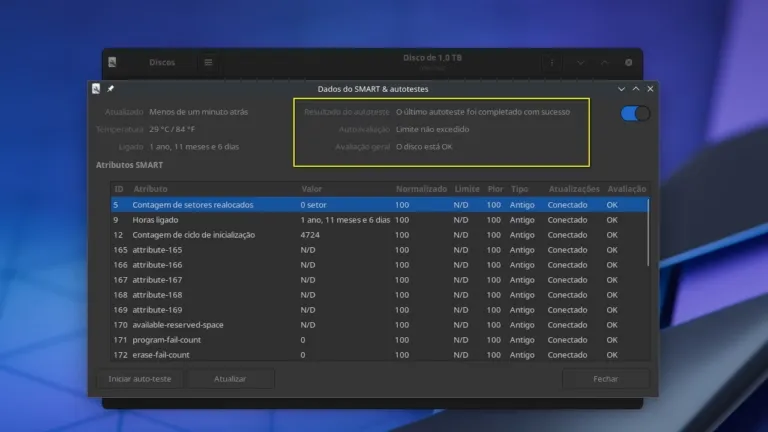Sort by the Atualizações column header
The image size is (768, 432).
[574, 189]
